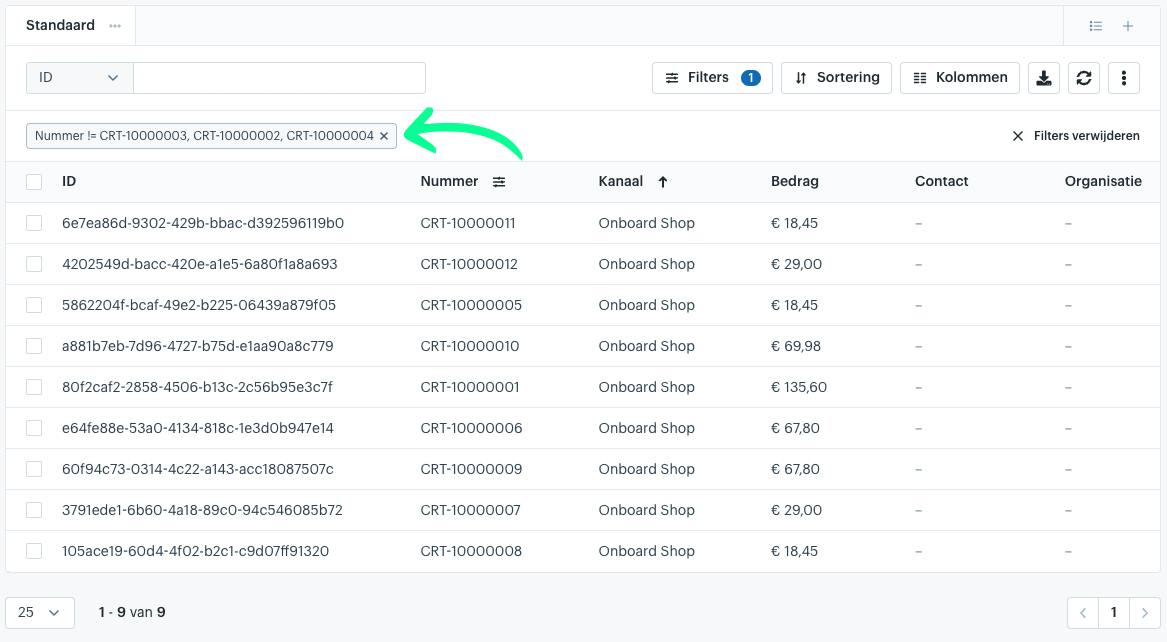Tick the checkbox for CRT-10000005
The image size is (1167, 642).
pos(34,305)
